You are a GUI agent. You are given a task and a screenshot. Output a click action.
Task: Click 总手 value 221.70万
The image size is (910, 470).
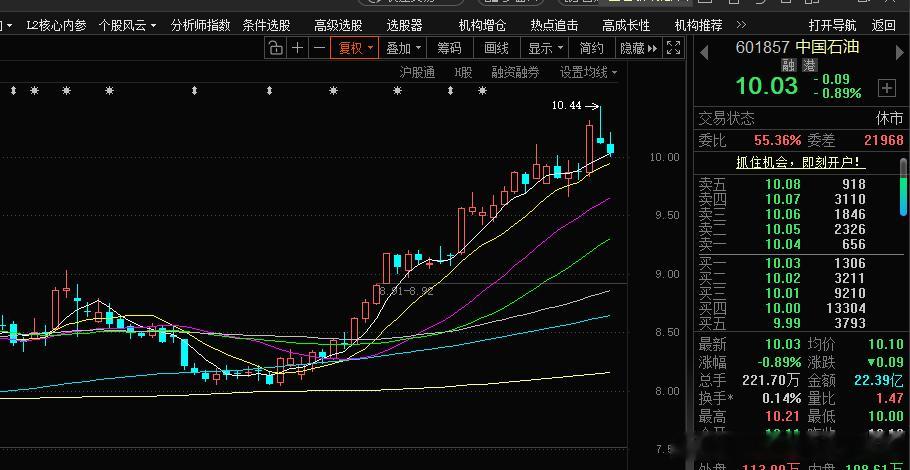(772, 381)
